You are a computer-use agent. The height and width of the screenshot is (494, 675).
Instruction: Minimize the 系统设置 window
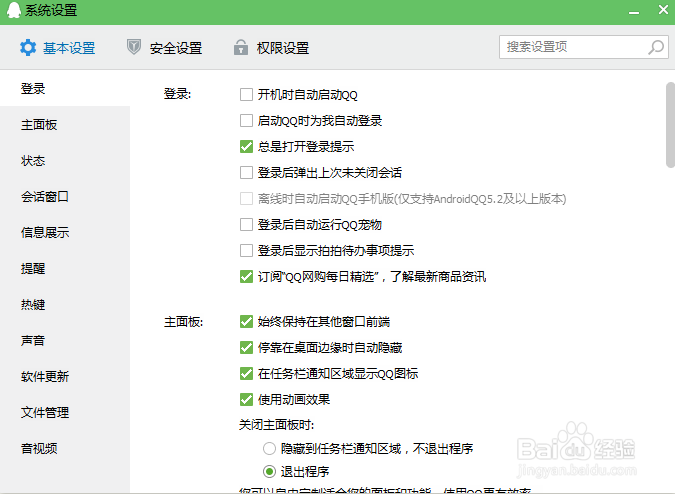634,12
